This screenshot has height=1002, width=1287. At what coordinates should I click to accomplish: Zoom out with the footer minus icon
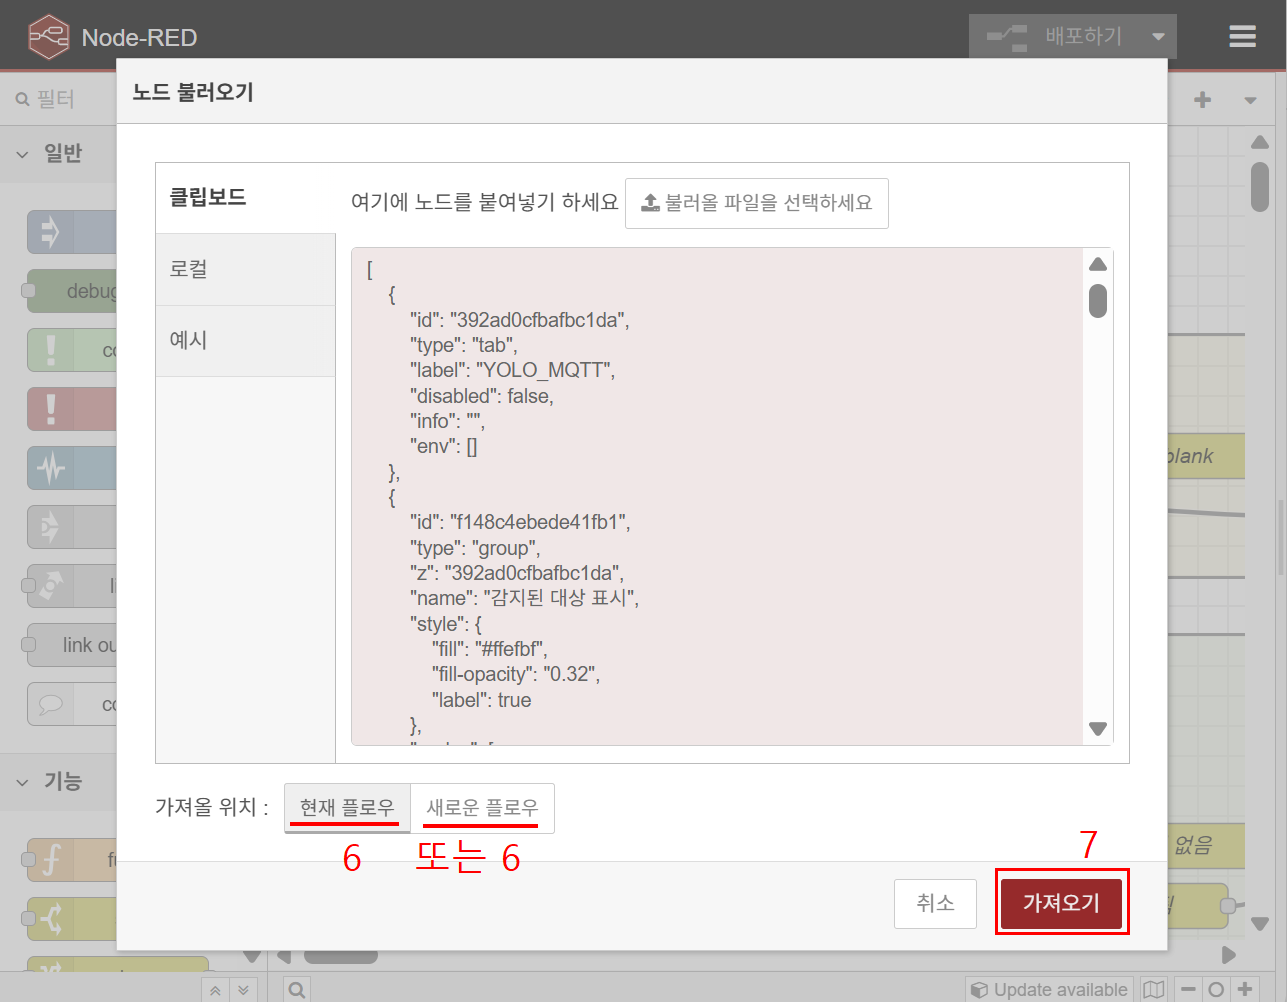[x=1188, y=990]
